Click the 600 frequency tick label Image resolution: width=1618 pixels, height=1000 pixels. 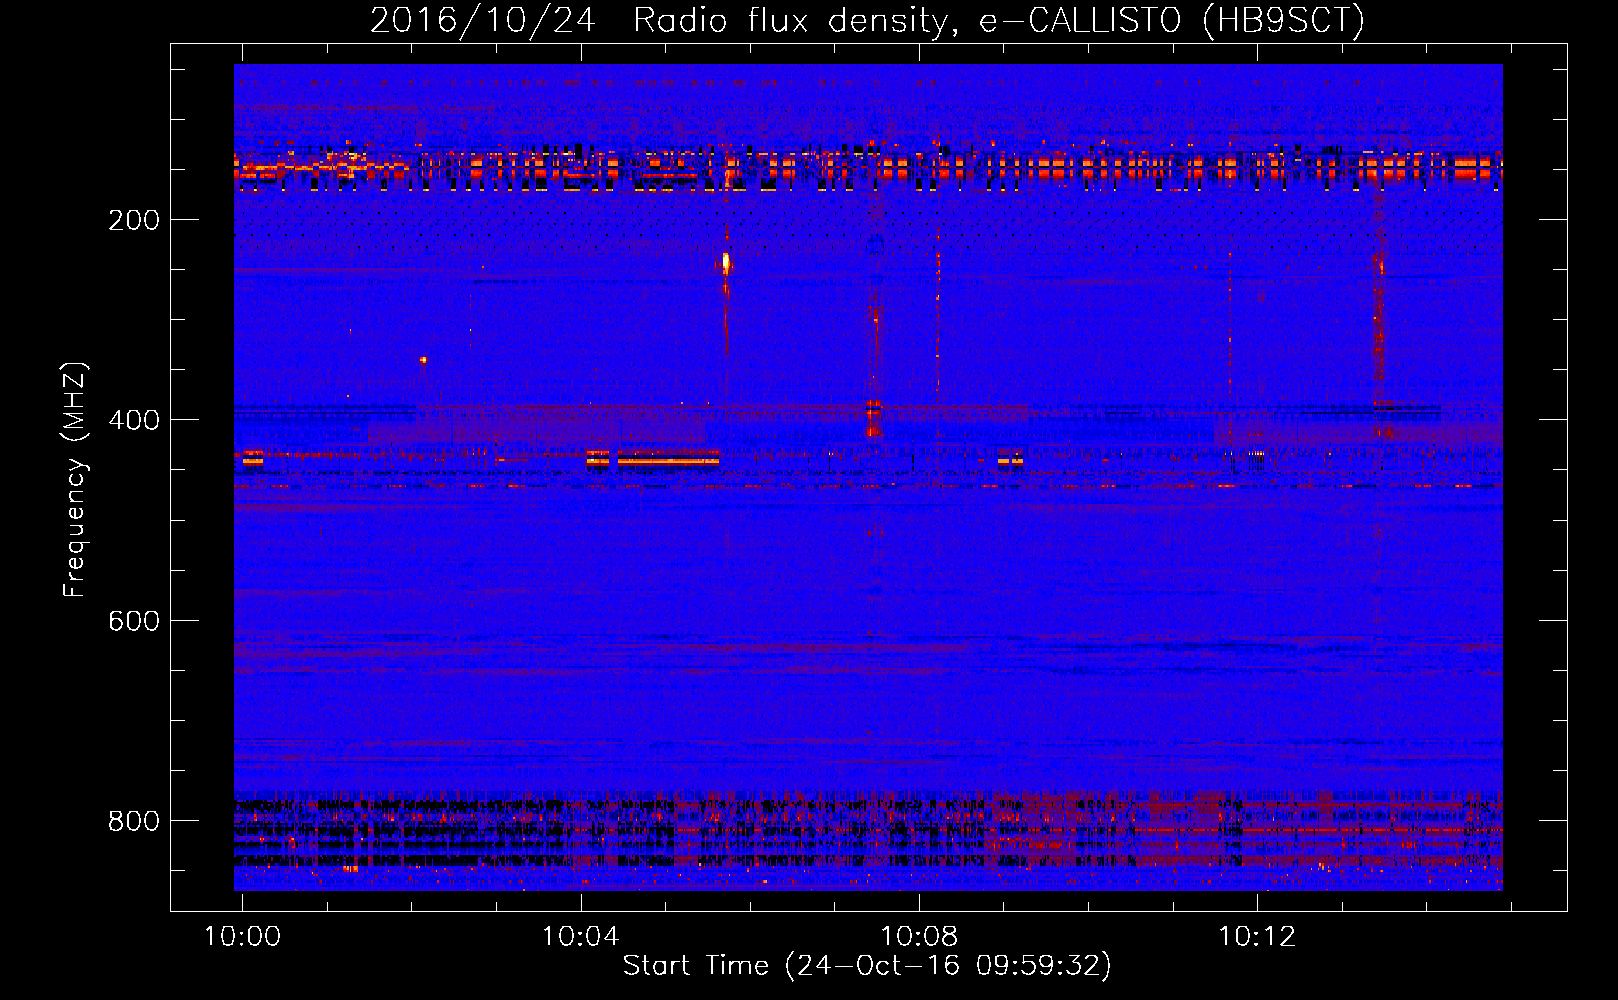(x=134, y=621)
